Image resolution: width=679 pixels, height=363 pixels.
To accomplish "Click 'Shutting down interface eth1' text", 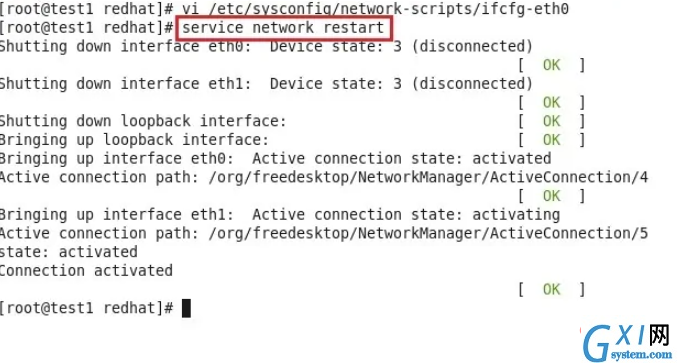I will 125,84.
